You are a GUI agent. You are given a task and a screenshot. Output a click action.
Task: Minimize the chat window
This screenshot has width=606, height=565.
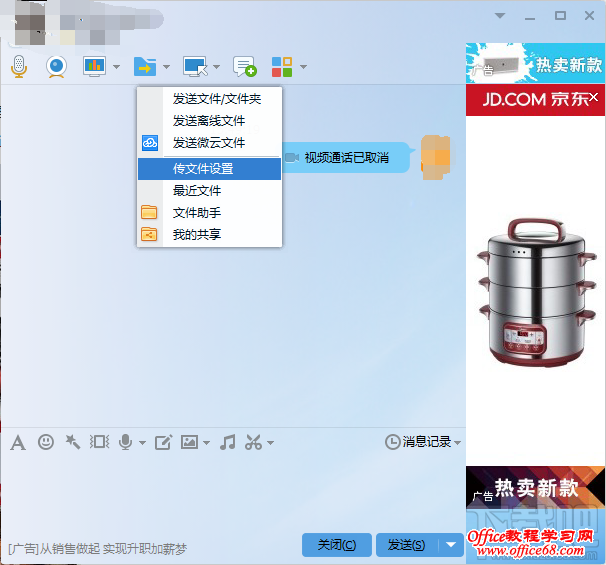coord(530,17)
